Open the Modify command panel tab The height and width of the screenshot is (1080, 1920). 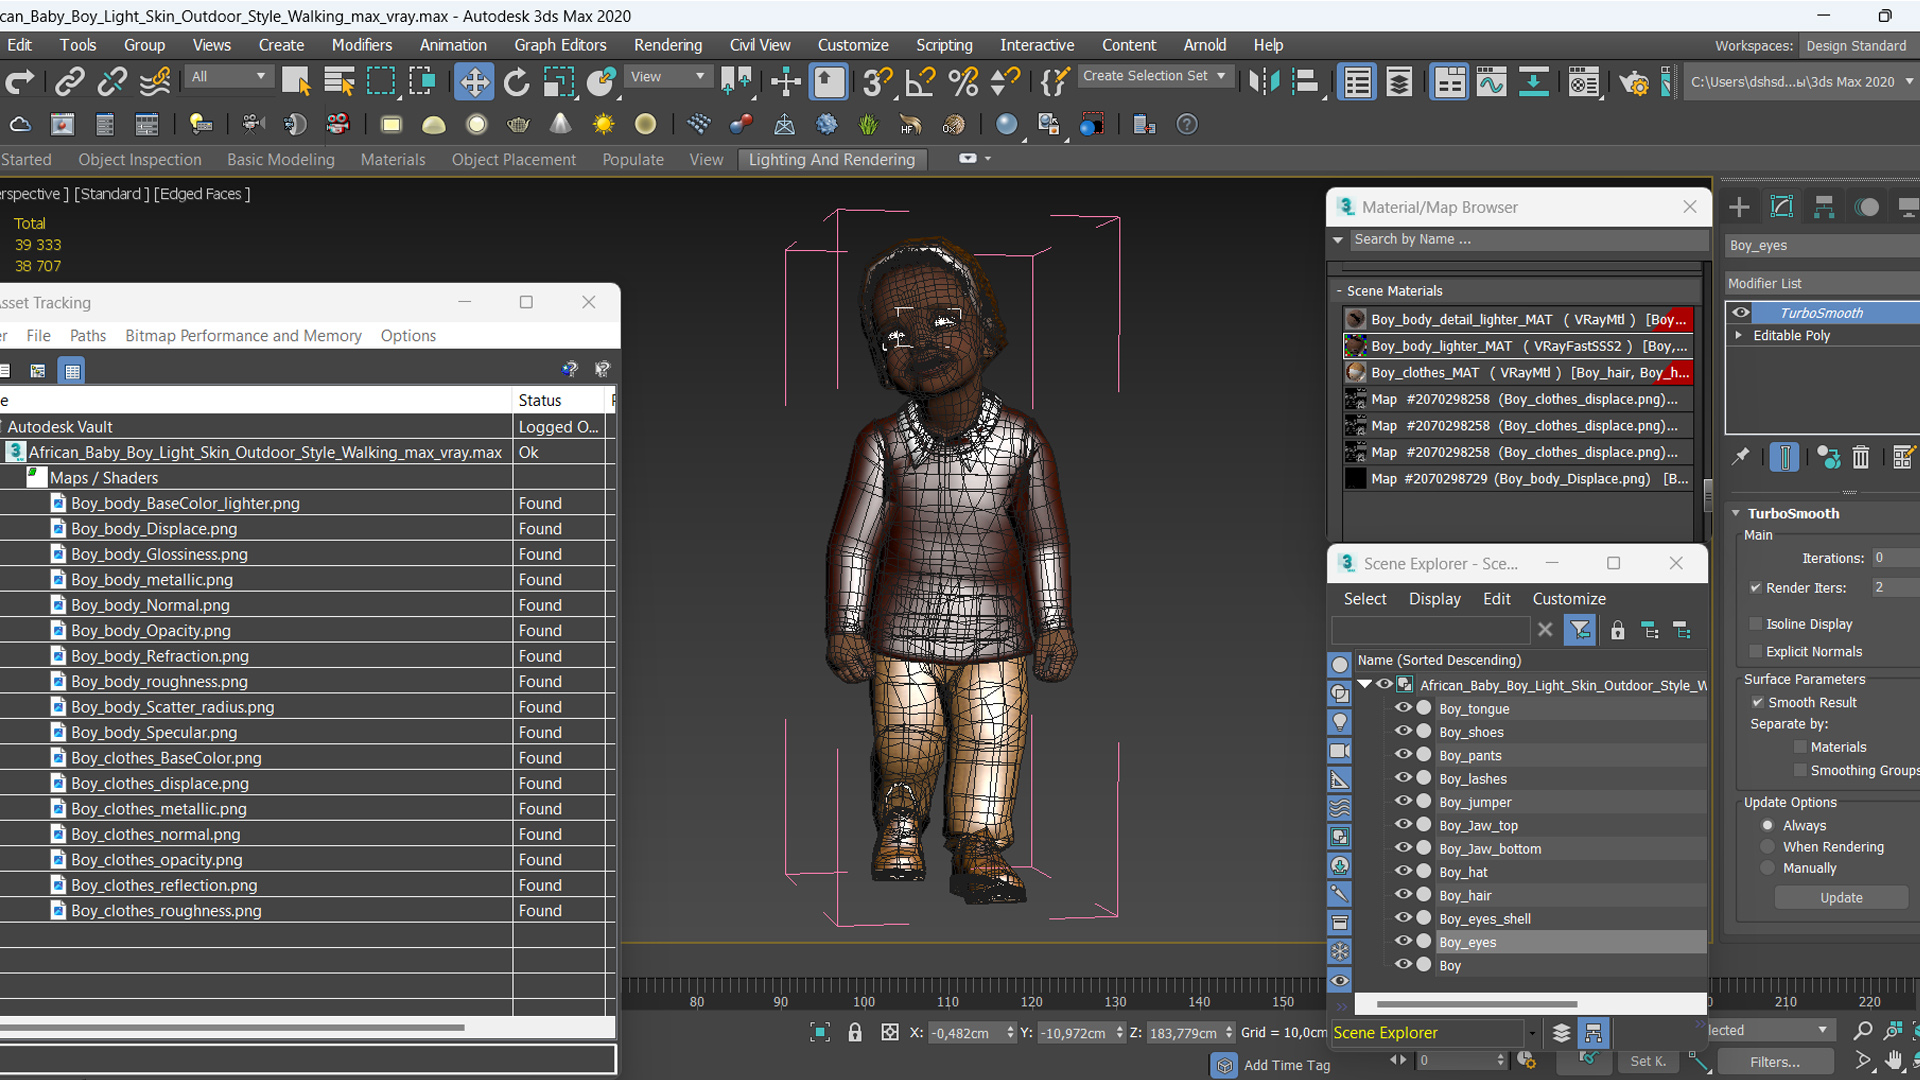(1782, 207)
